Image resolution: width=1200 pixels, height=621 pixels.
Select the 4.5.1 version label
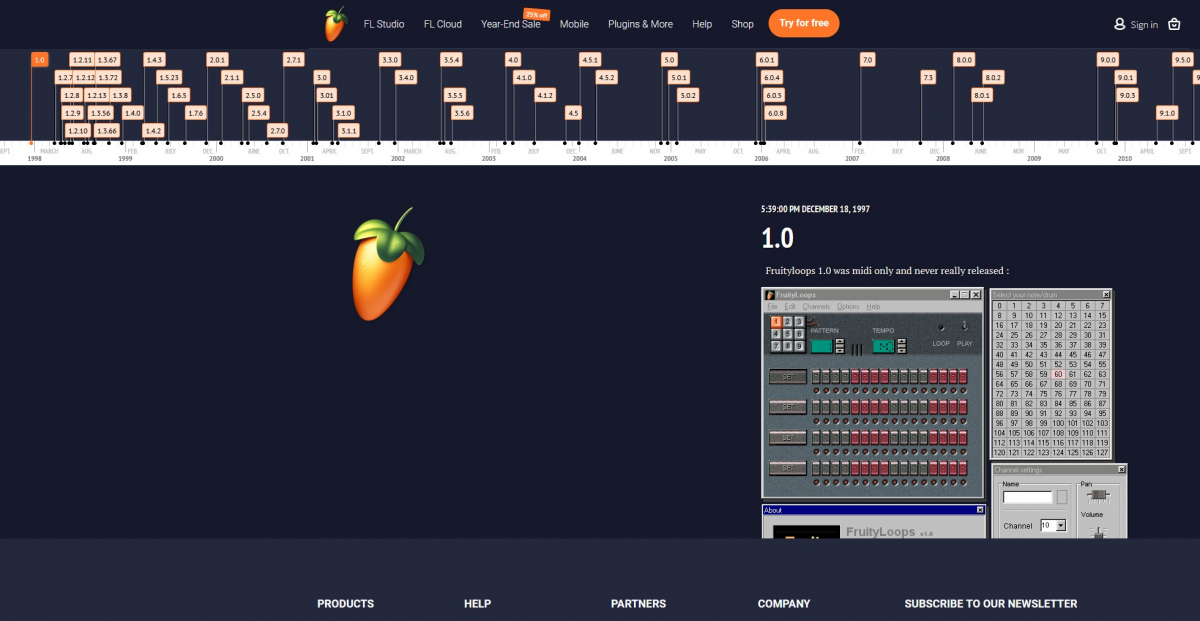coord(590,60)
